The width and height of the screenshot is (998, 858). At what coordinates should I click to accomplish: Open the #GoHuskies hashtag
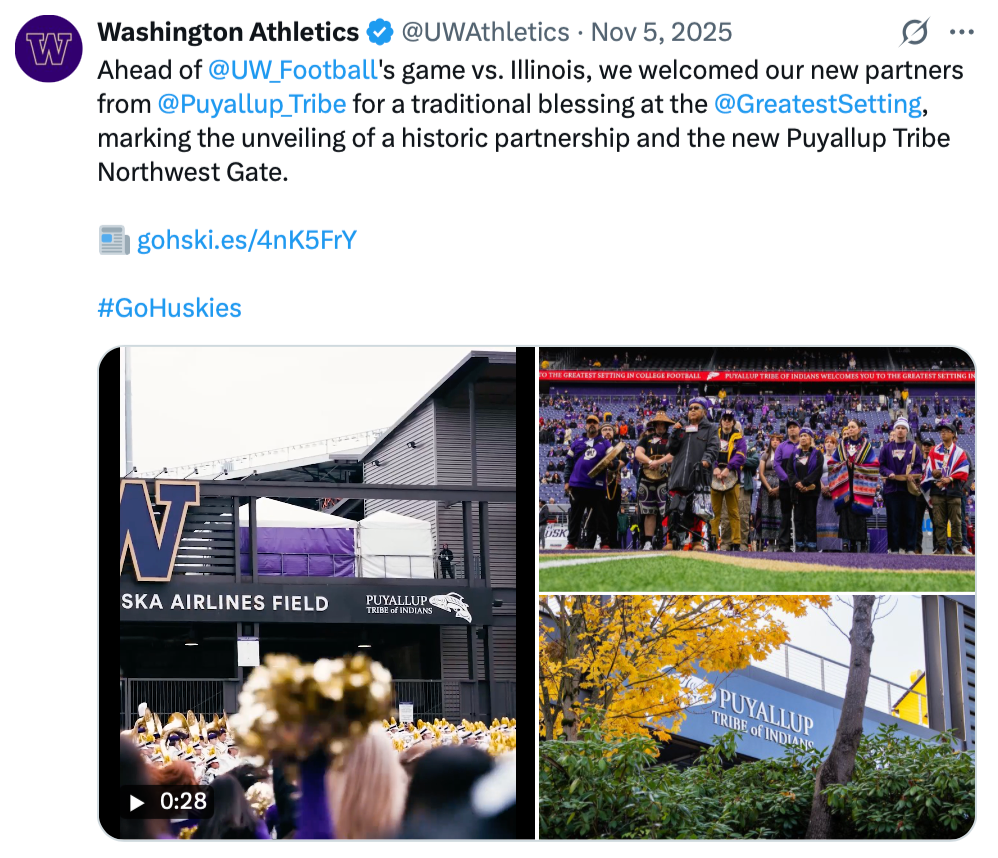tap(169, 307)
